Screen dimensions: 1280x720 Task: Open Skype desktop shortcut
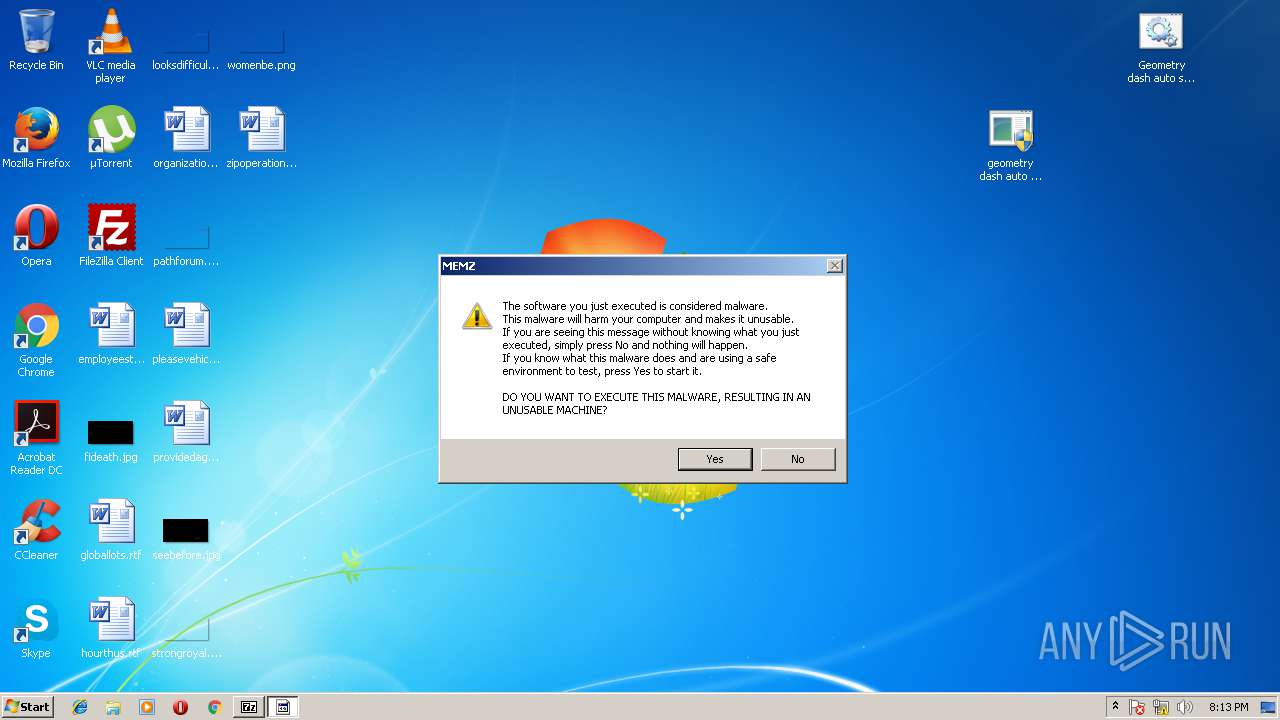pyautogui.click(x=36, y=628)
